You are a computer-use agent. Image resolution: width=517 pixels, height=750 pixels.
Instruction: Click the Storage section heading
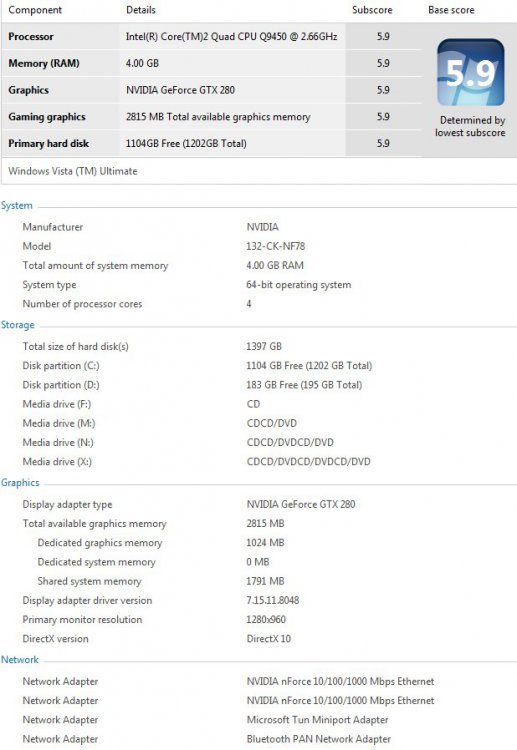pyautogui.click(x=18, y=325)
